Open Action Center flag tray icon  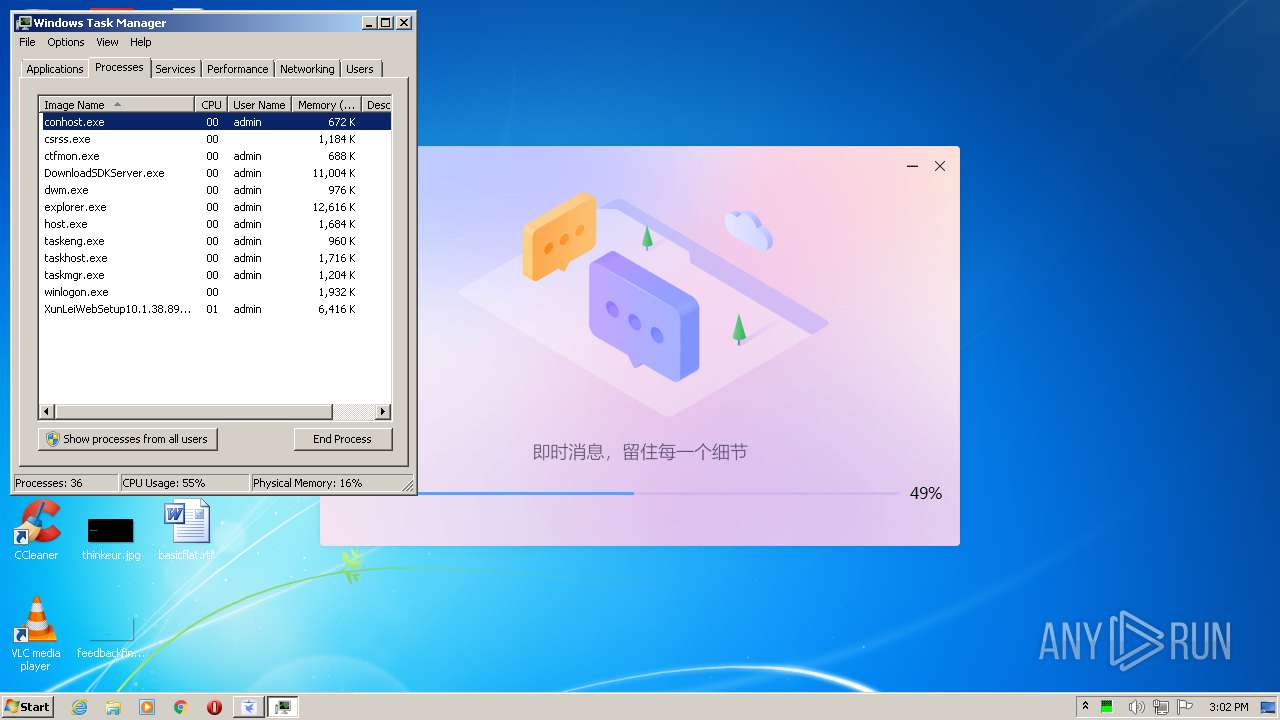point(1186,707)
